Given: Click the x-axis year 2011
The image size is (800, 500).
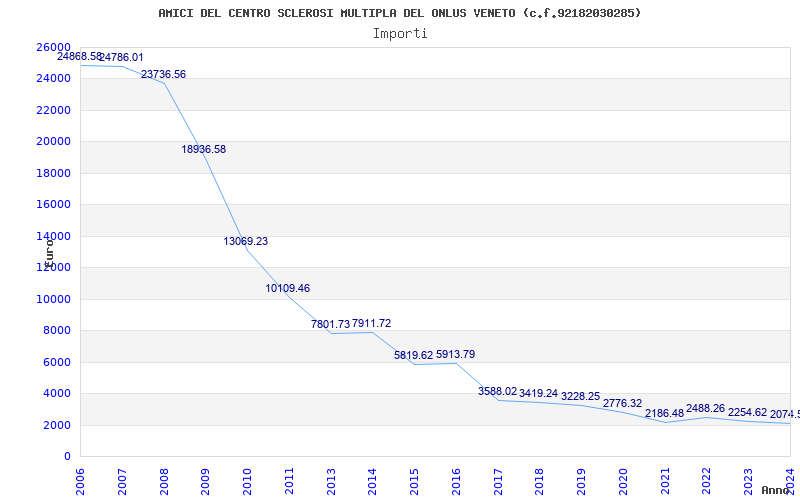Looking at the screenshot, I should click(289, 482).
